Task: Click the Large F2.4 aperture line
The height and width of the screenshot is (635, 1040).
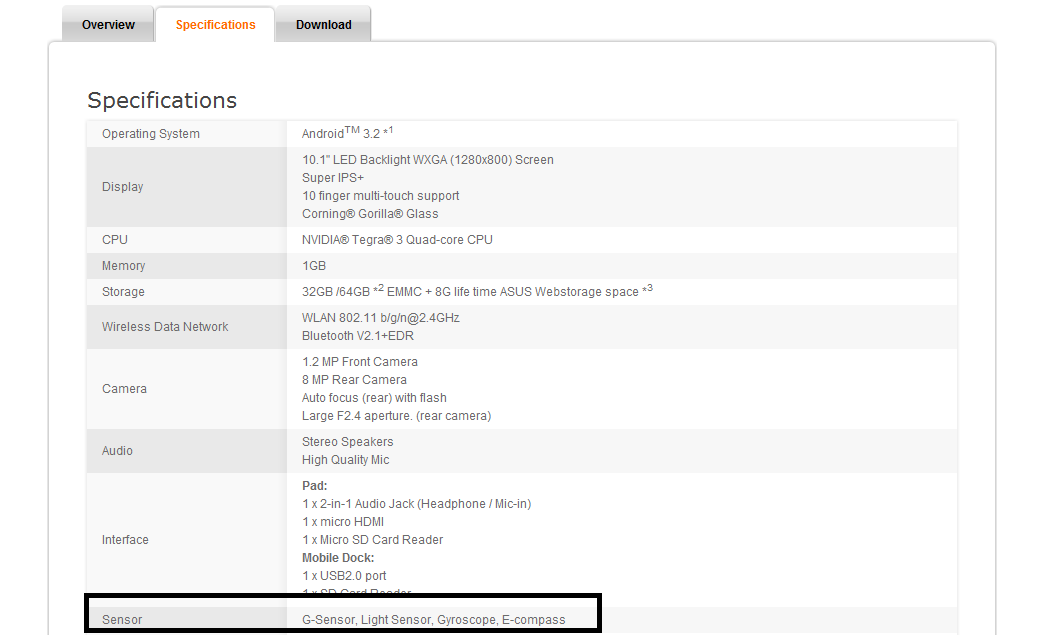Action: click(x=397, y=415)
